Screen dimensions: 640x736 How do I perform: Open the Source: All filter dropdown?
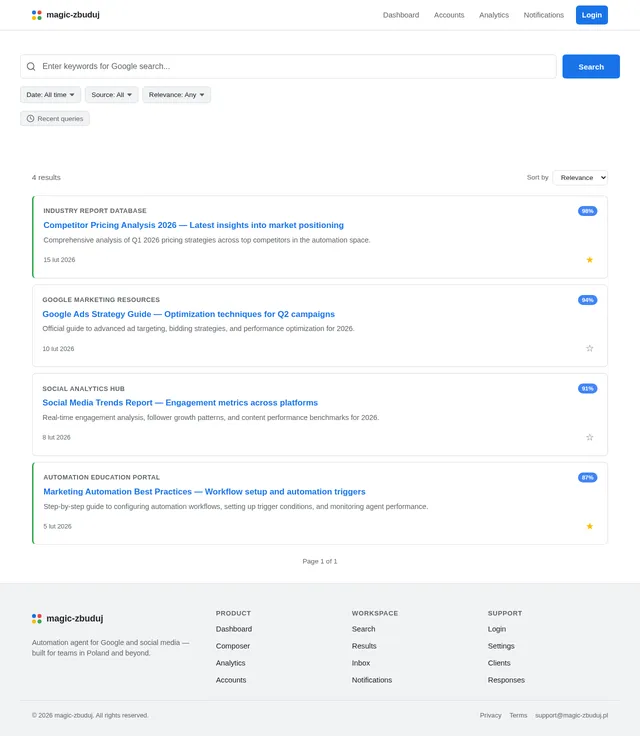[112, 95]
